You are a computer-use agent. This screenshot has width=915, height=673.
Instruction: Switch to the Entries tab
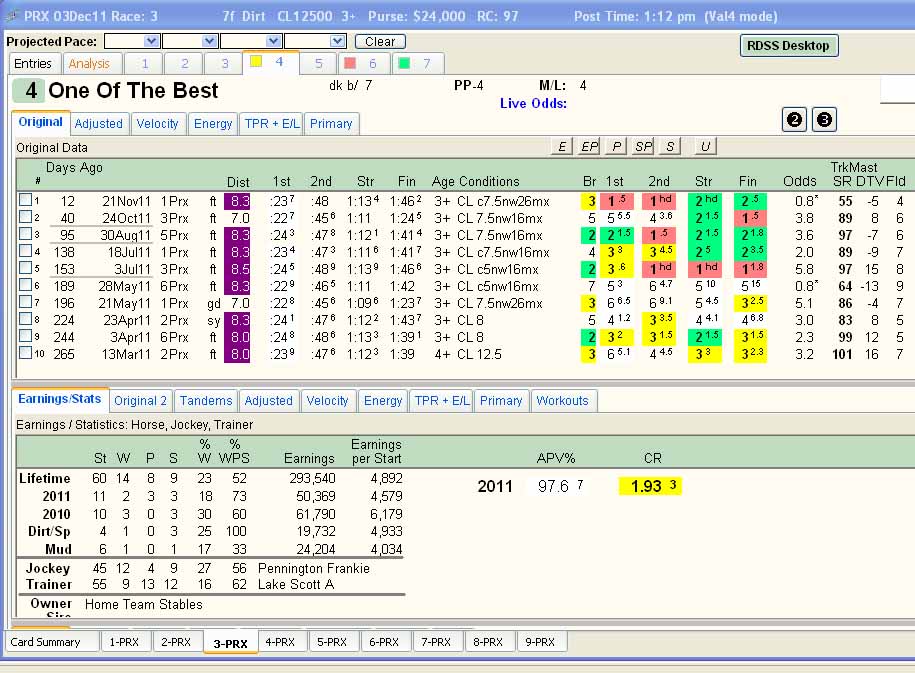pyautogui.click(x=33, y=64)
